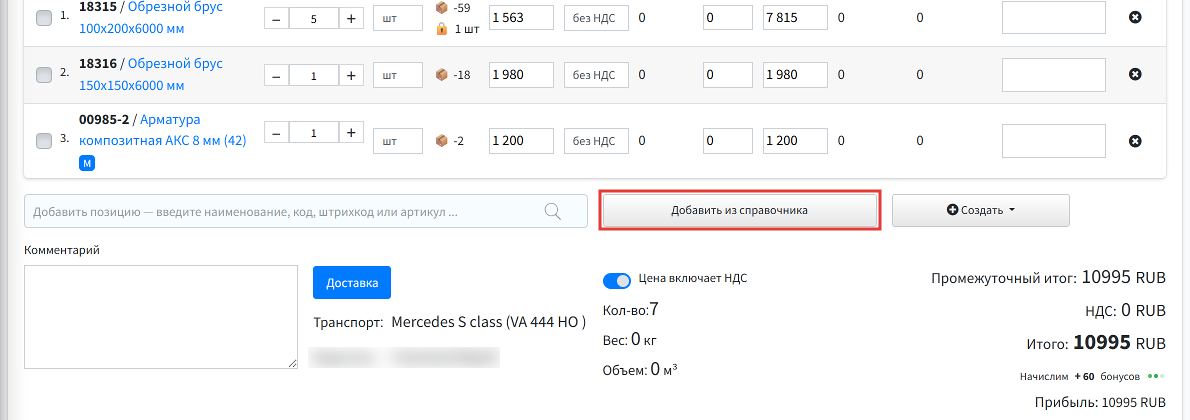Viewport: 1190px width, 420px height.
Task: Increase quantity of 18315 with plus
Action: [351, 18]
